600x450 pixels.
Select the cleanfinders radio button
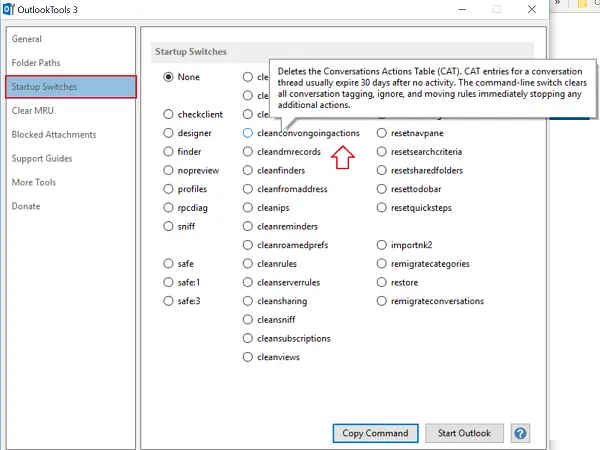(248, 170)
